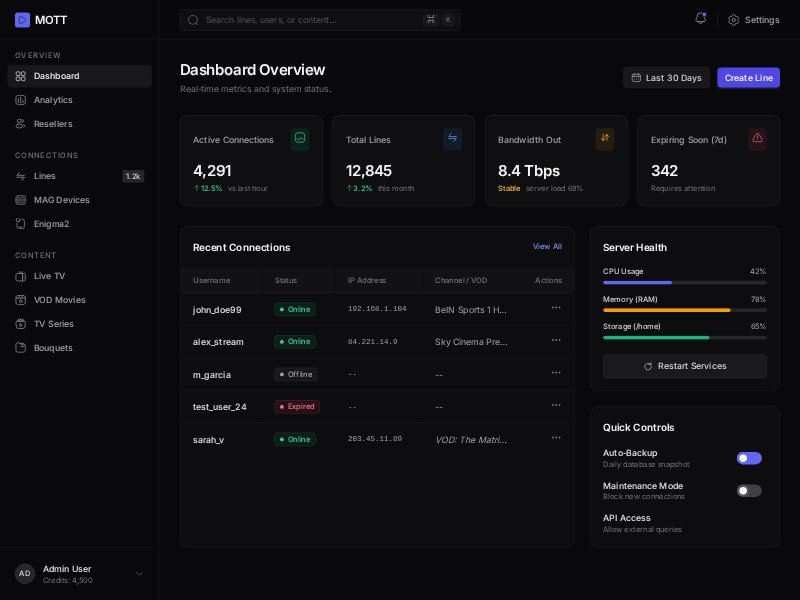Click the Settings gear icon
Image resolution: width=800 pixels, height=600 pixels.
click(734, 20)
